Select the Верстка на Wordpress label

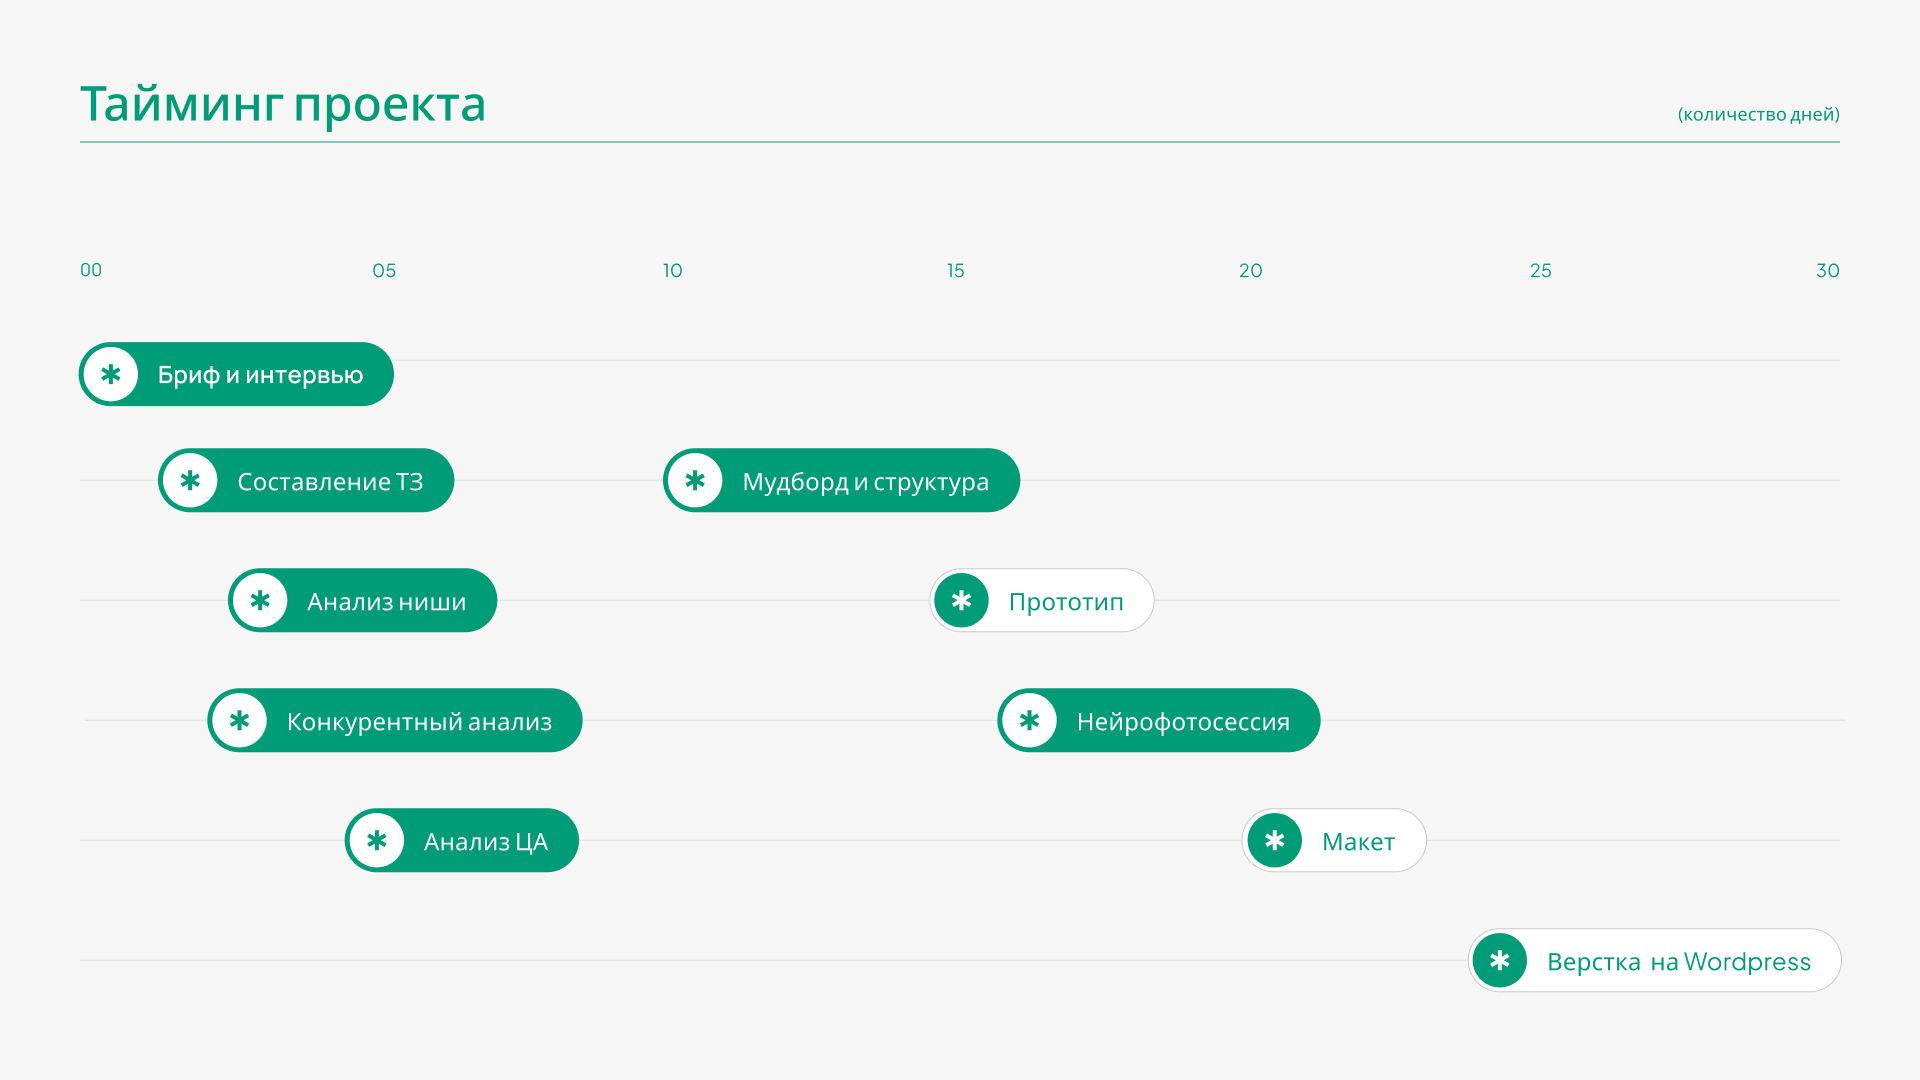[x=1679, y=962]
